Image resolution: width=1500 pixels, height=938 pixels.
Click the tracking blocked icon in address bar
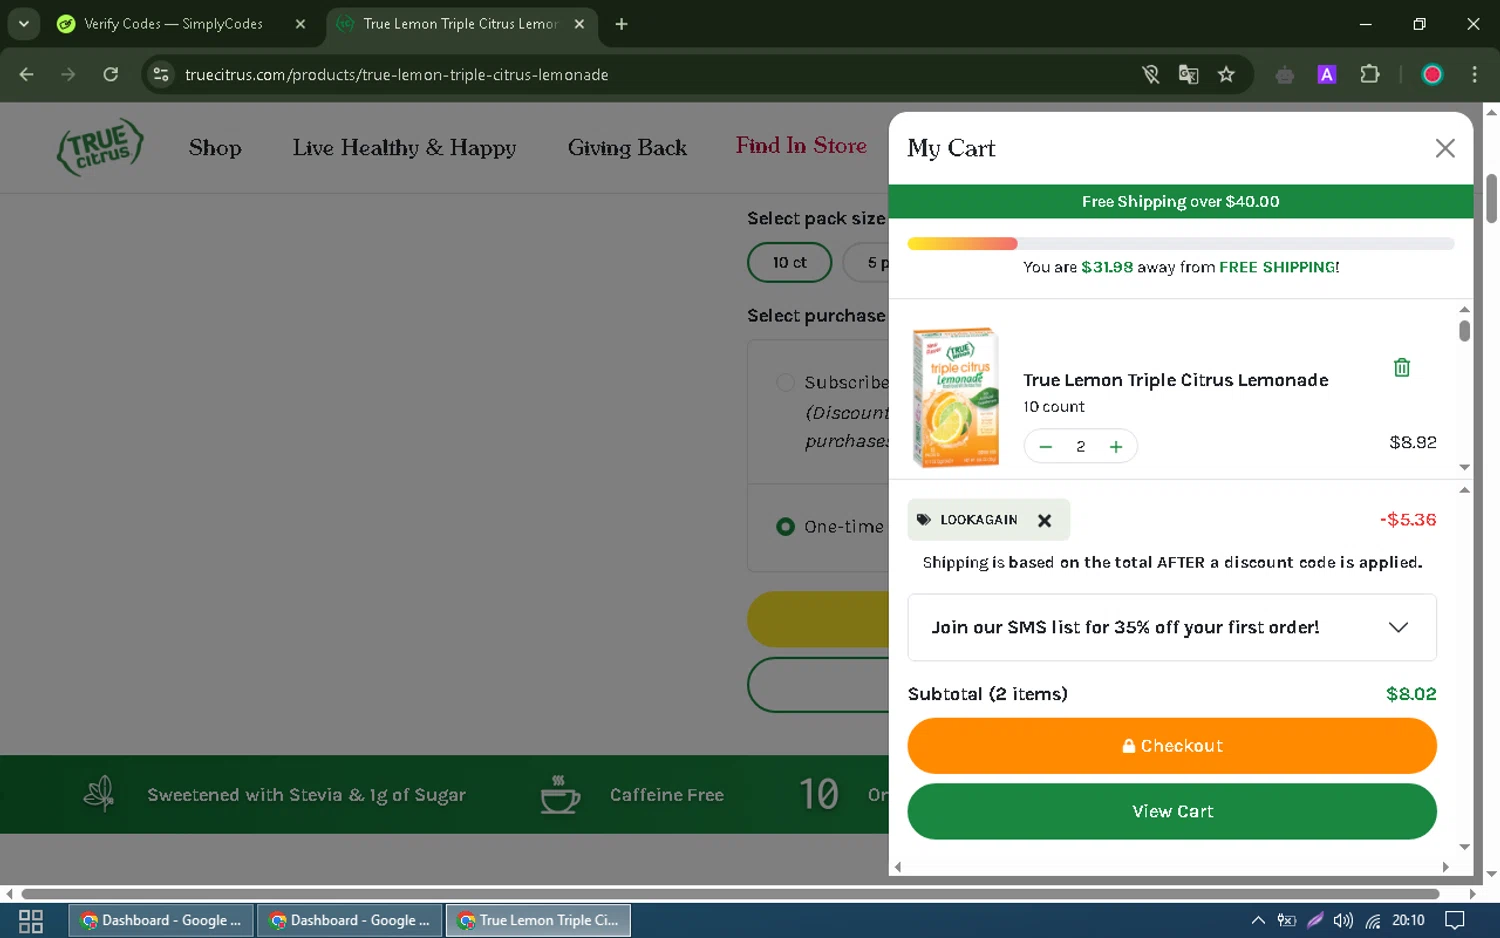tap(1151, 74)
